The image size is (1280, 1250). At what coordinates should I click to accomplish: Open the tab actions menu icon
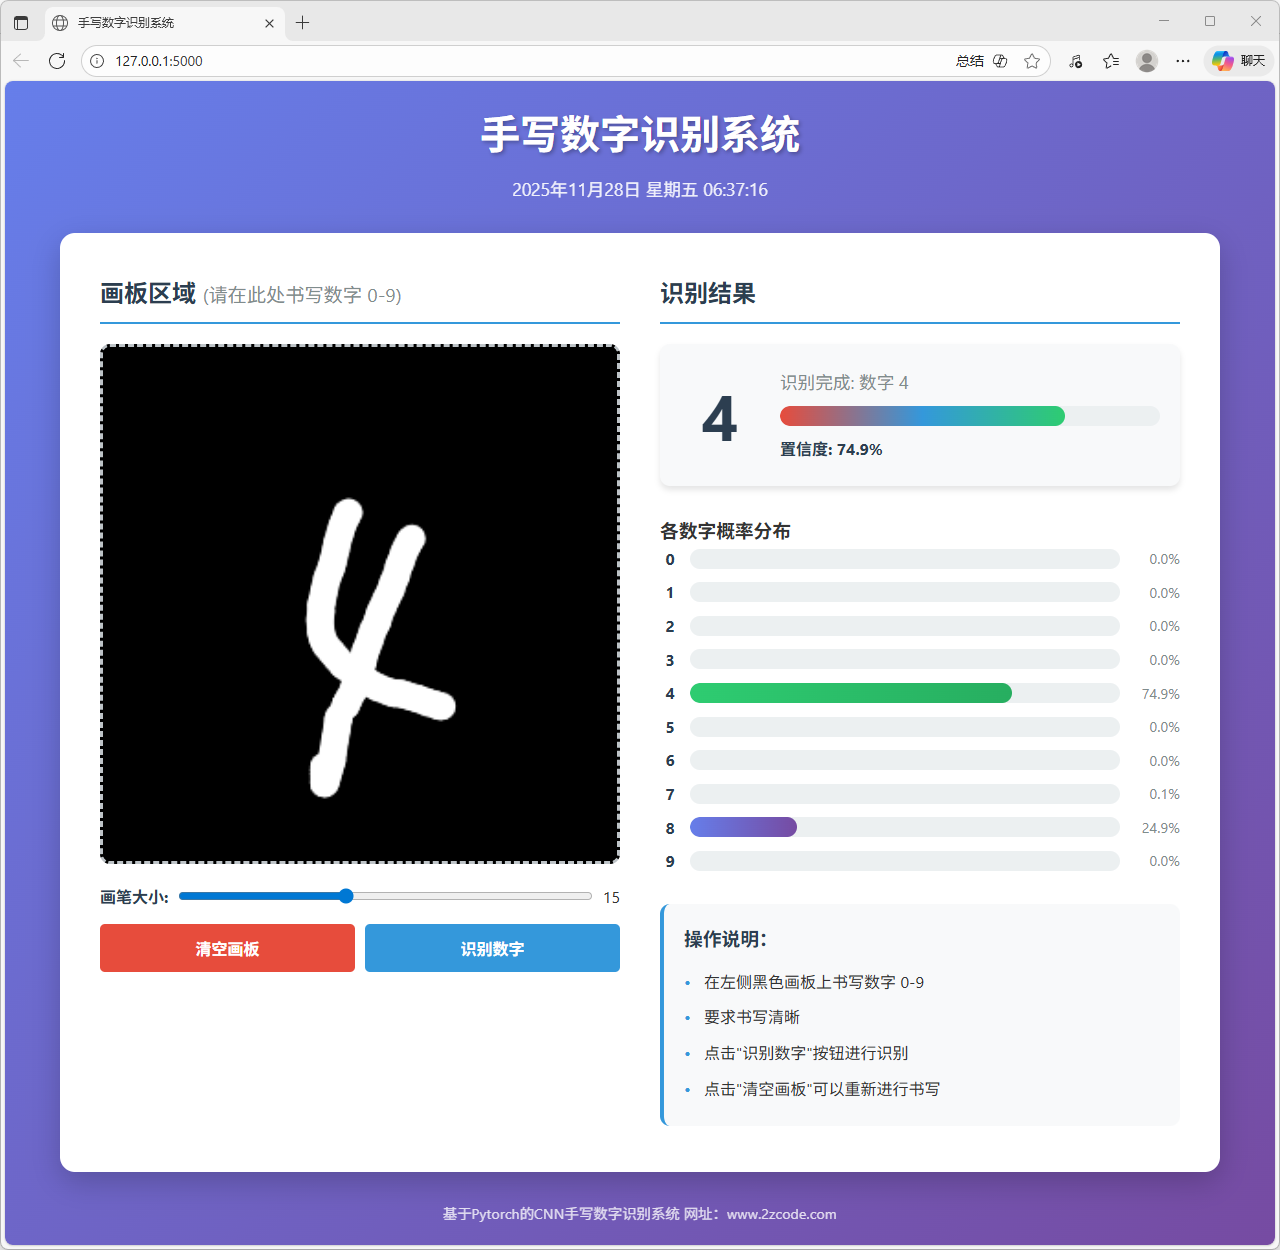[x=21, y=22]
